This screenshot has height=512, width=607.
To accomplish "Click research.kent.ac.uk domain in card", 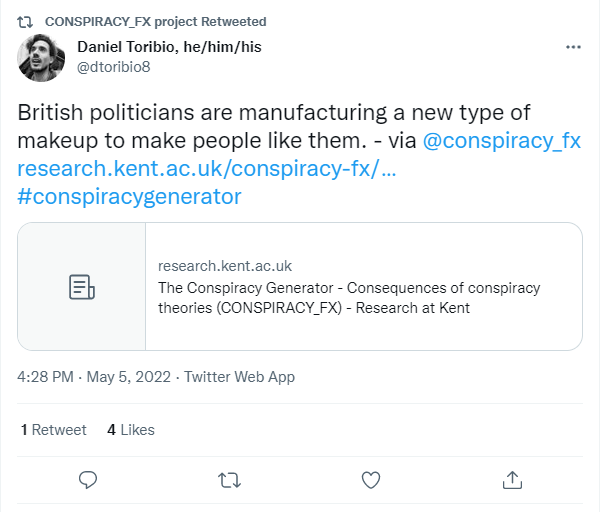I will pos(225,266).
